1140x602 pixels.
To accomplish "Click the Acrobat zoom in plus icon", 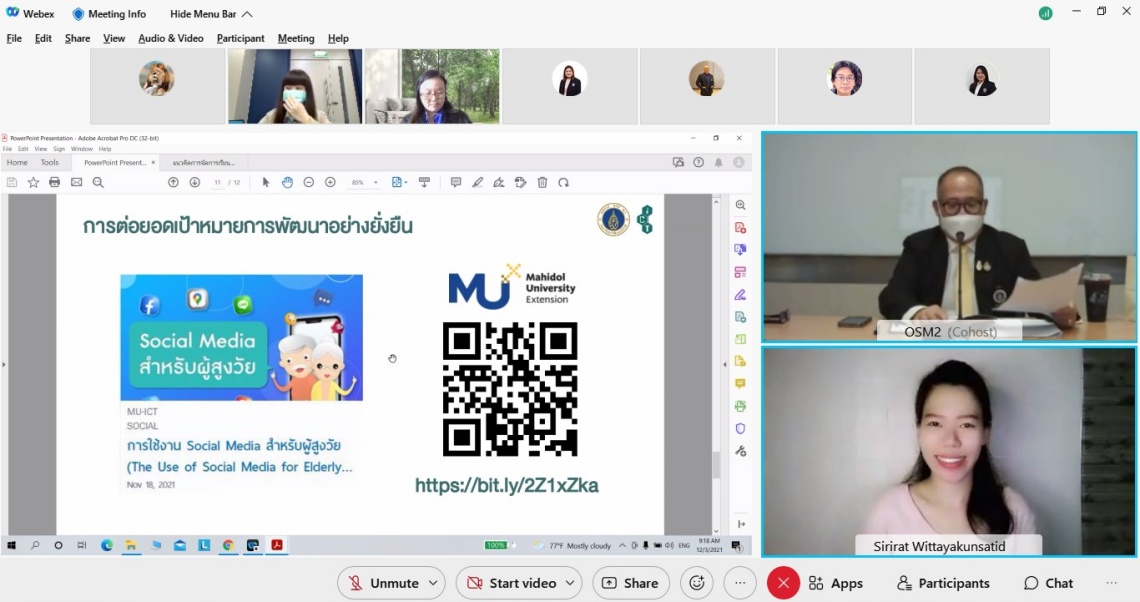I will (330, 182).
